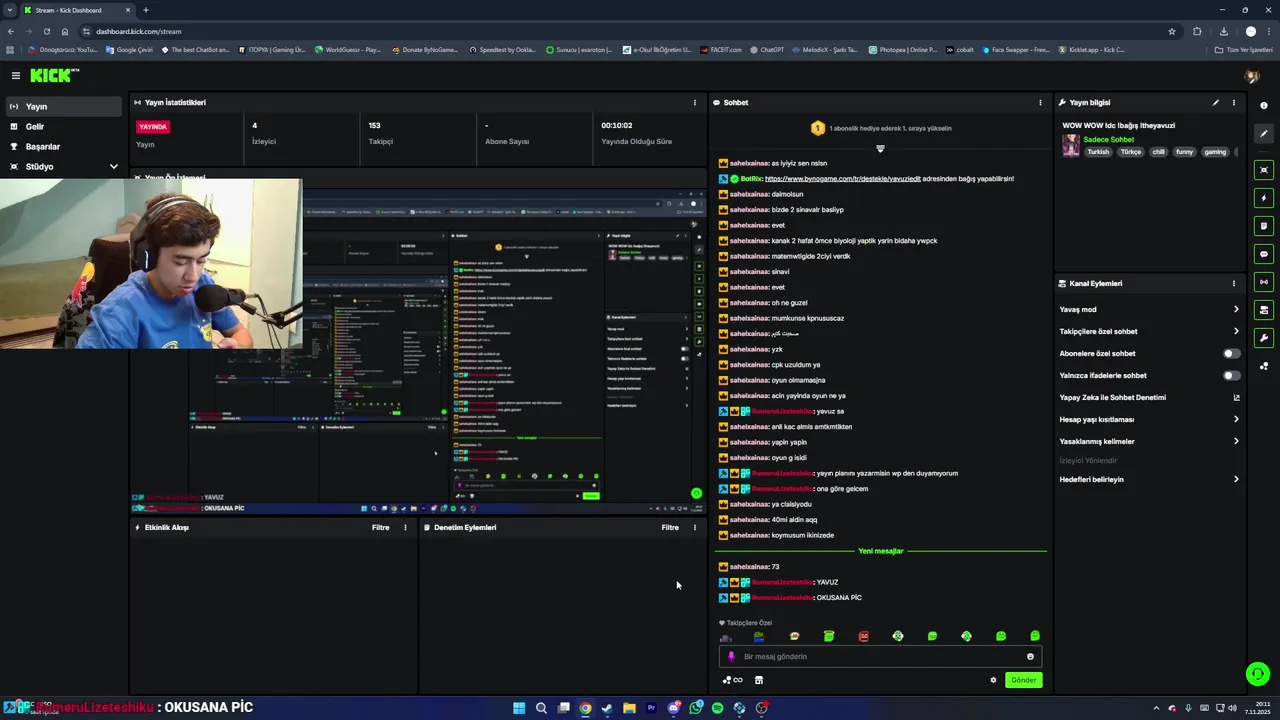Send message with Gönder button

(x=1023, y=680)
